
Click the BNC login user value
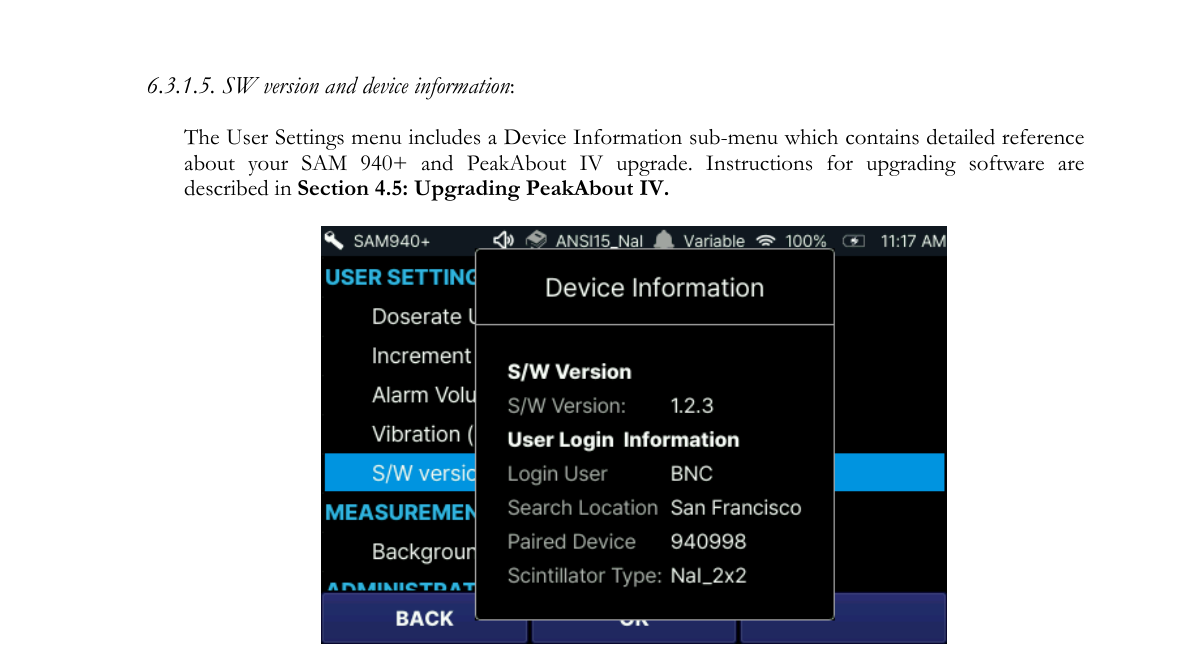coord(691,474)
